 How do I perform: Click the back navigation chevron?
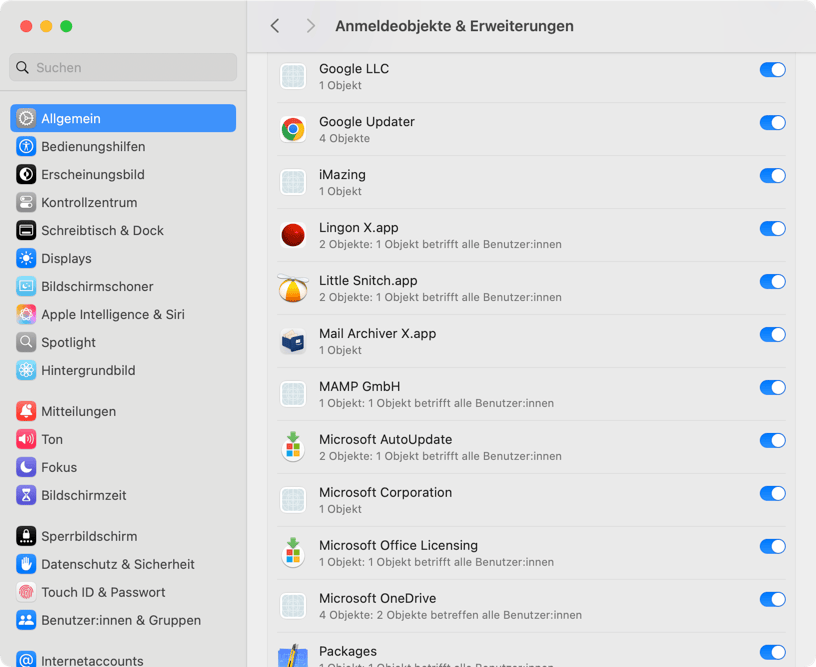tap(275, 26)
